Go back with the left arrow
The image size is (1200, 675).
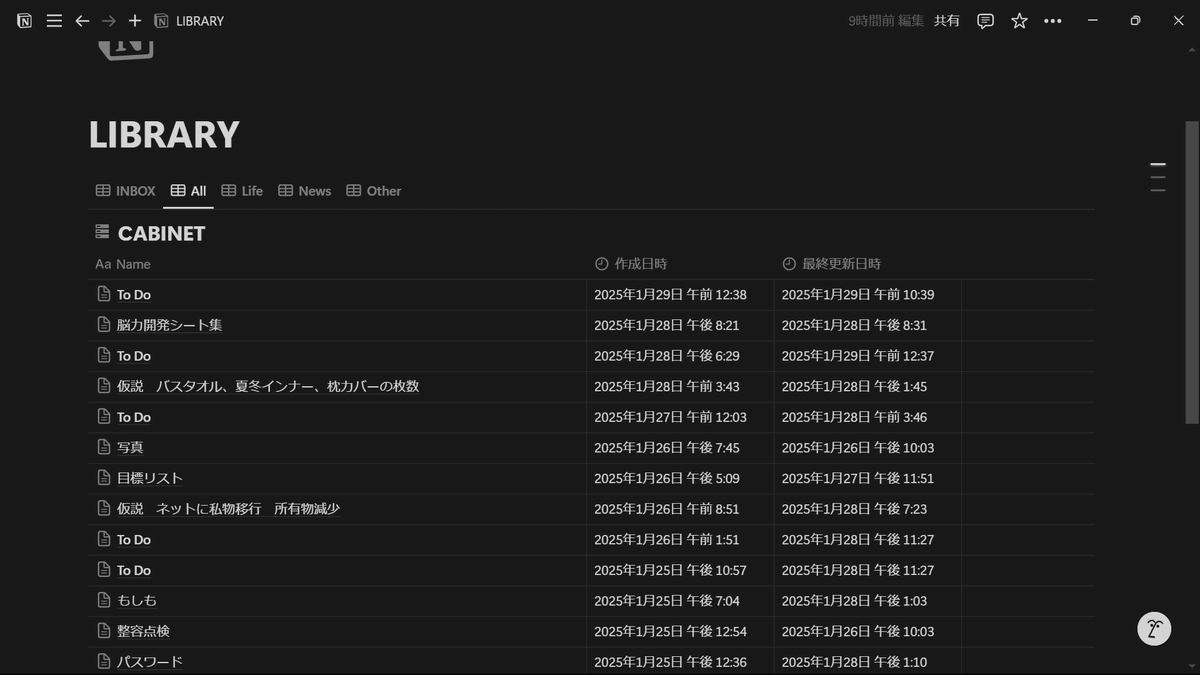click(x=82, y=21)
